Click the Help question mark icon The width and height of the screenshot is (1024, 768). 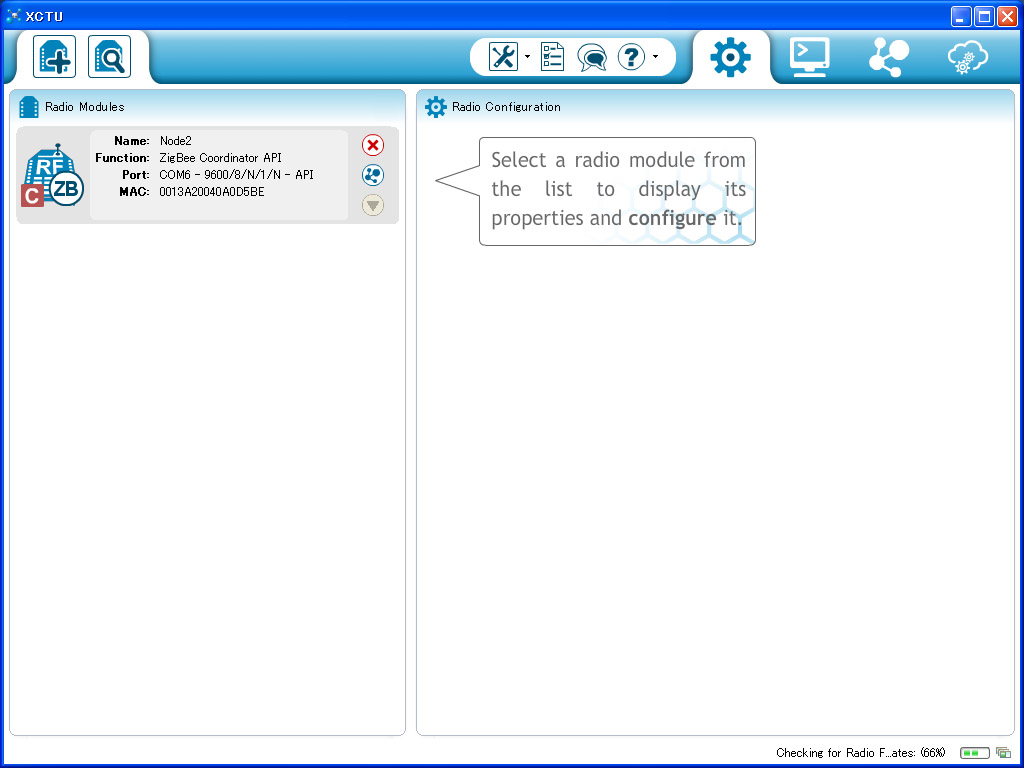coord(632,57)
